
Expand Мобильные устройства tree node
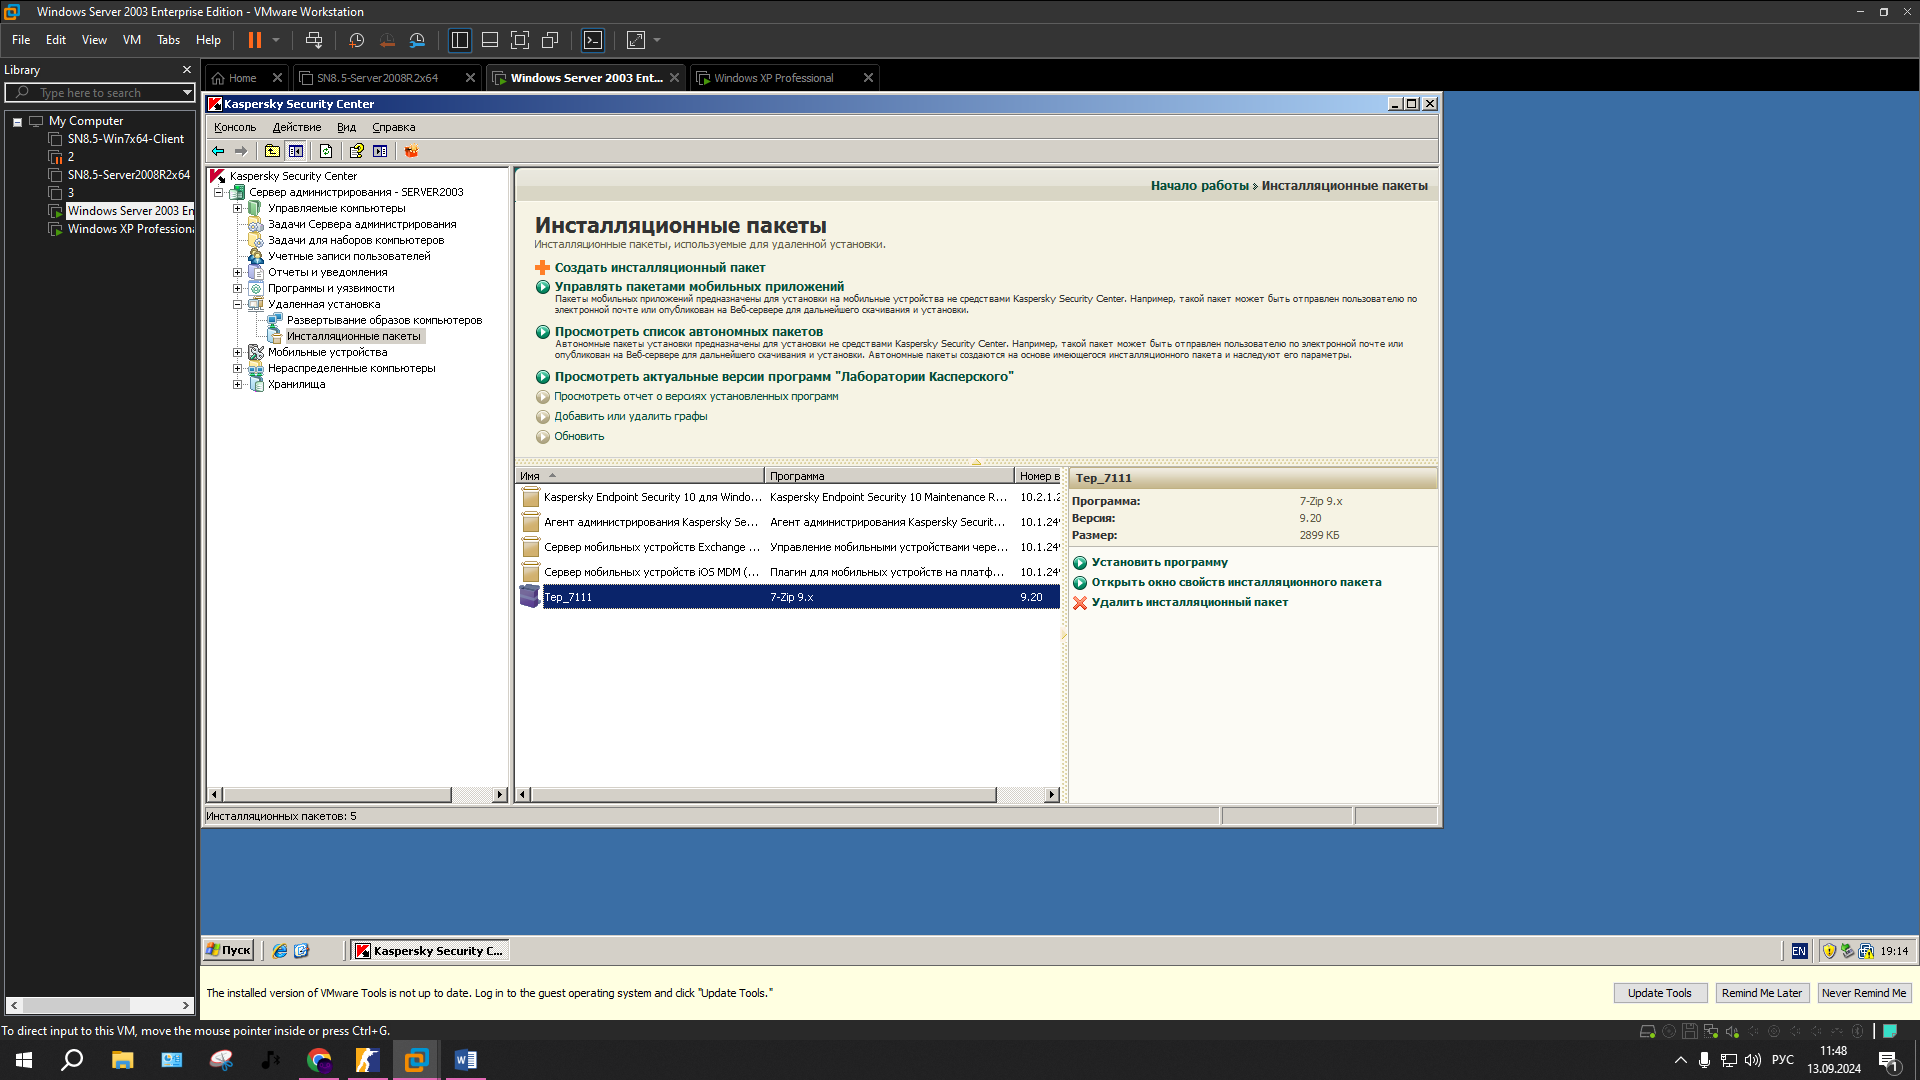coord(238,352)
